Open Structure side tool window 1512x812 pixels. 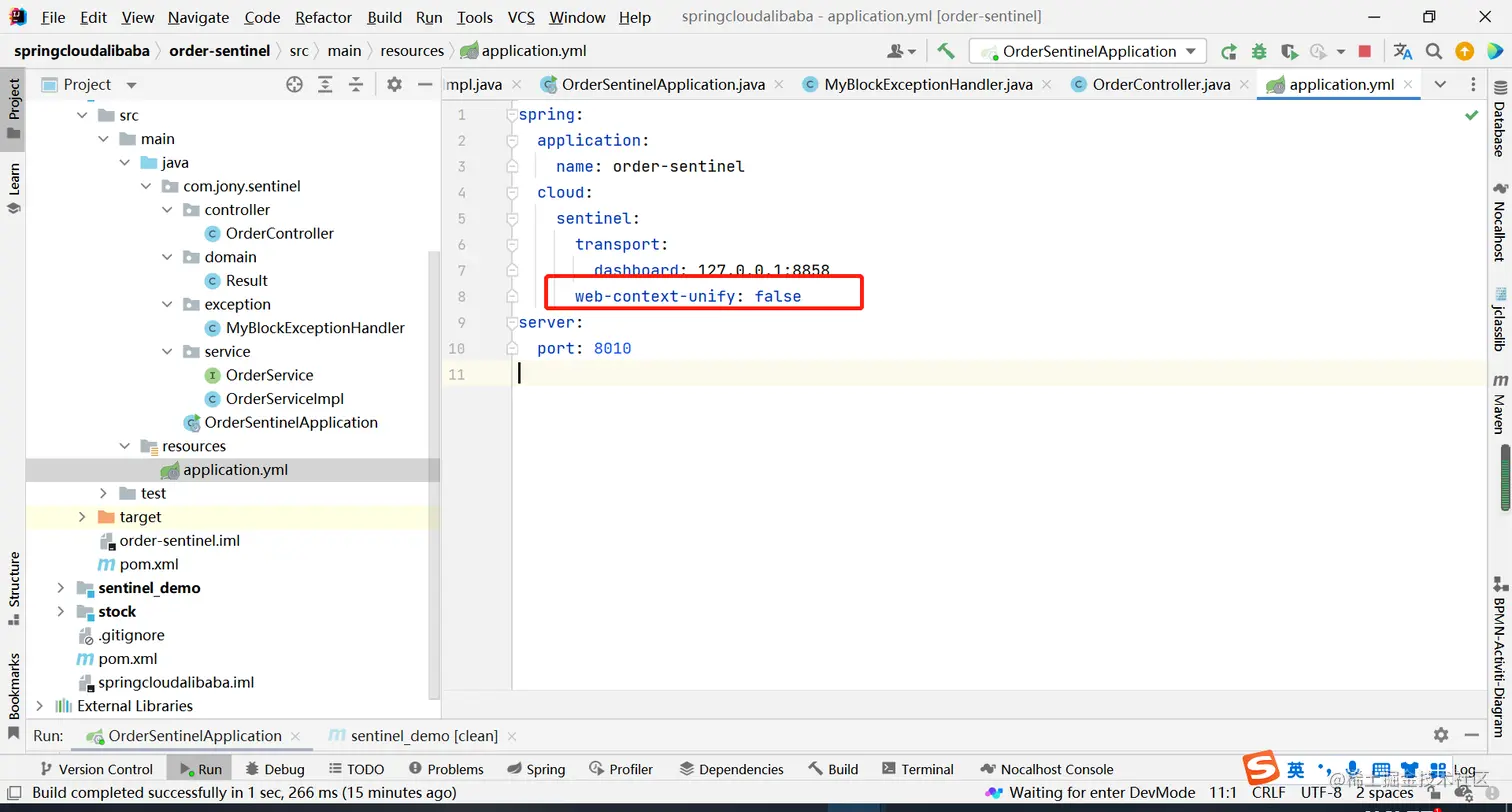click(x=14, y=588)
